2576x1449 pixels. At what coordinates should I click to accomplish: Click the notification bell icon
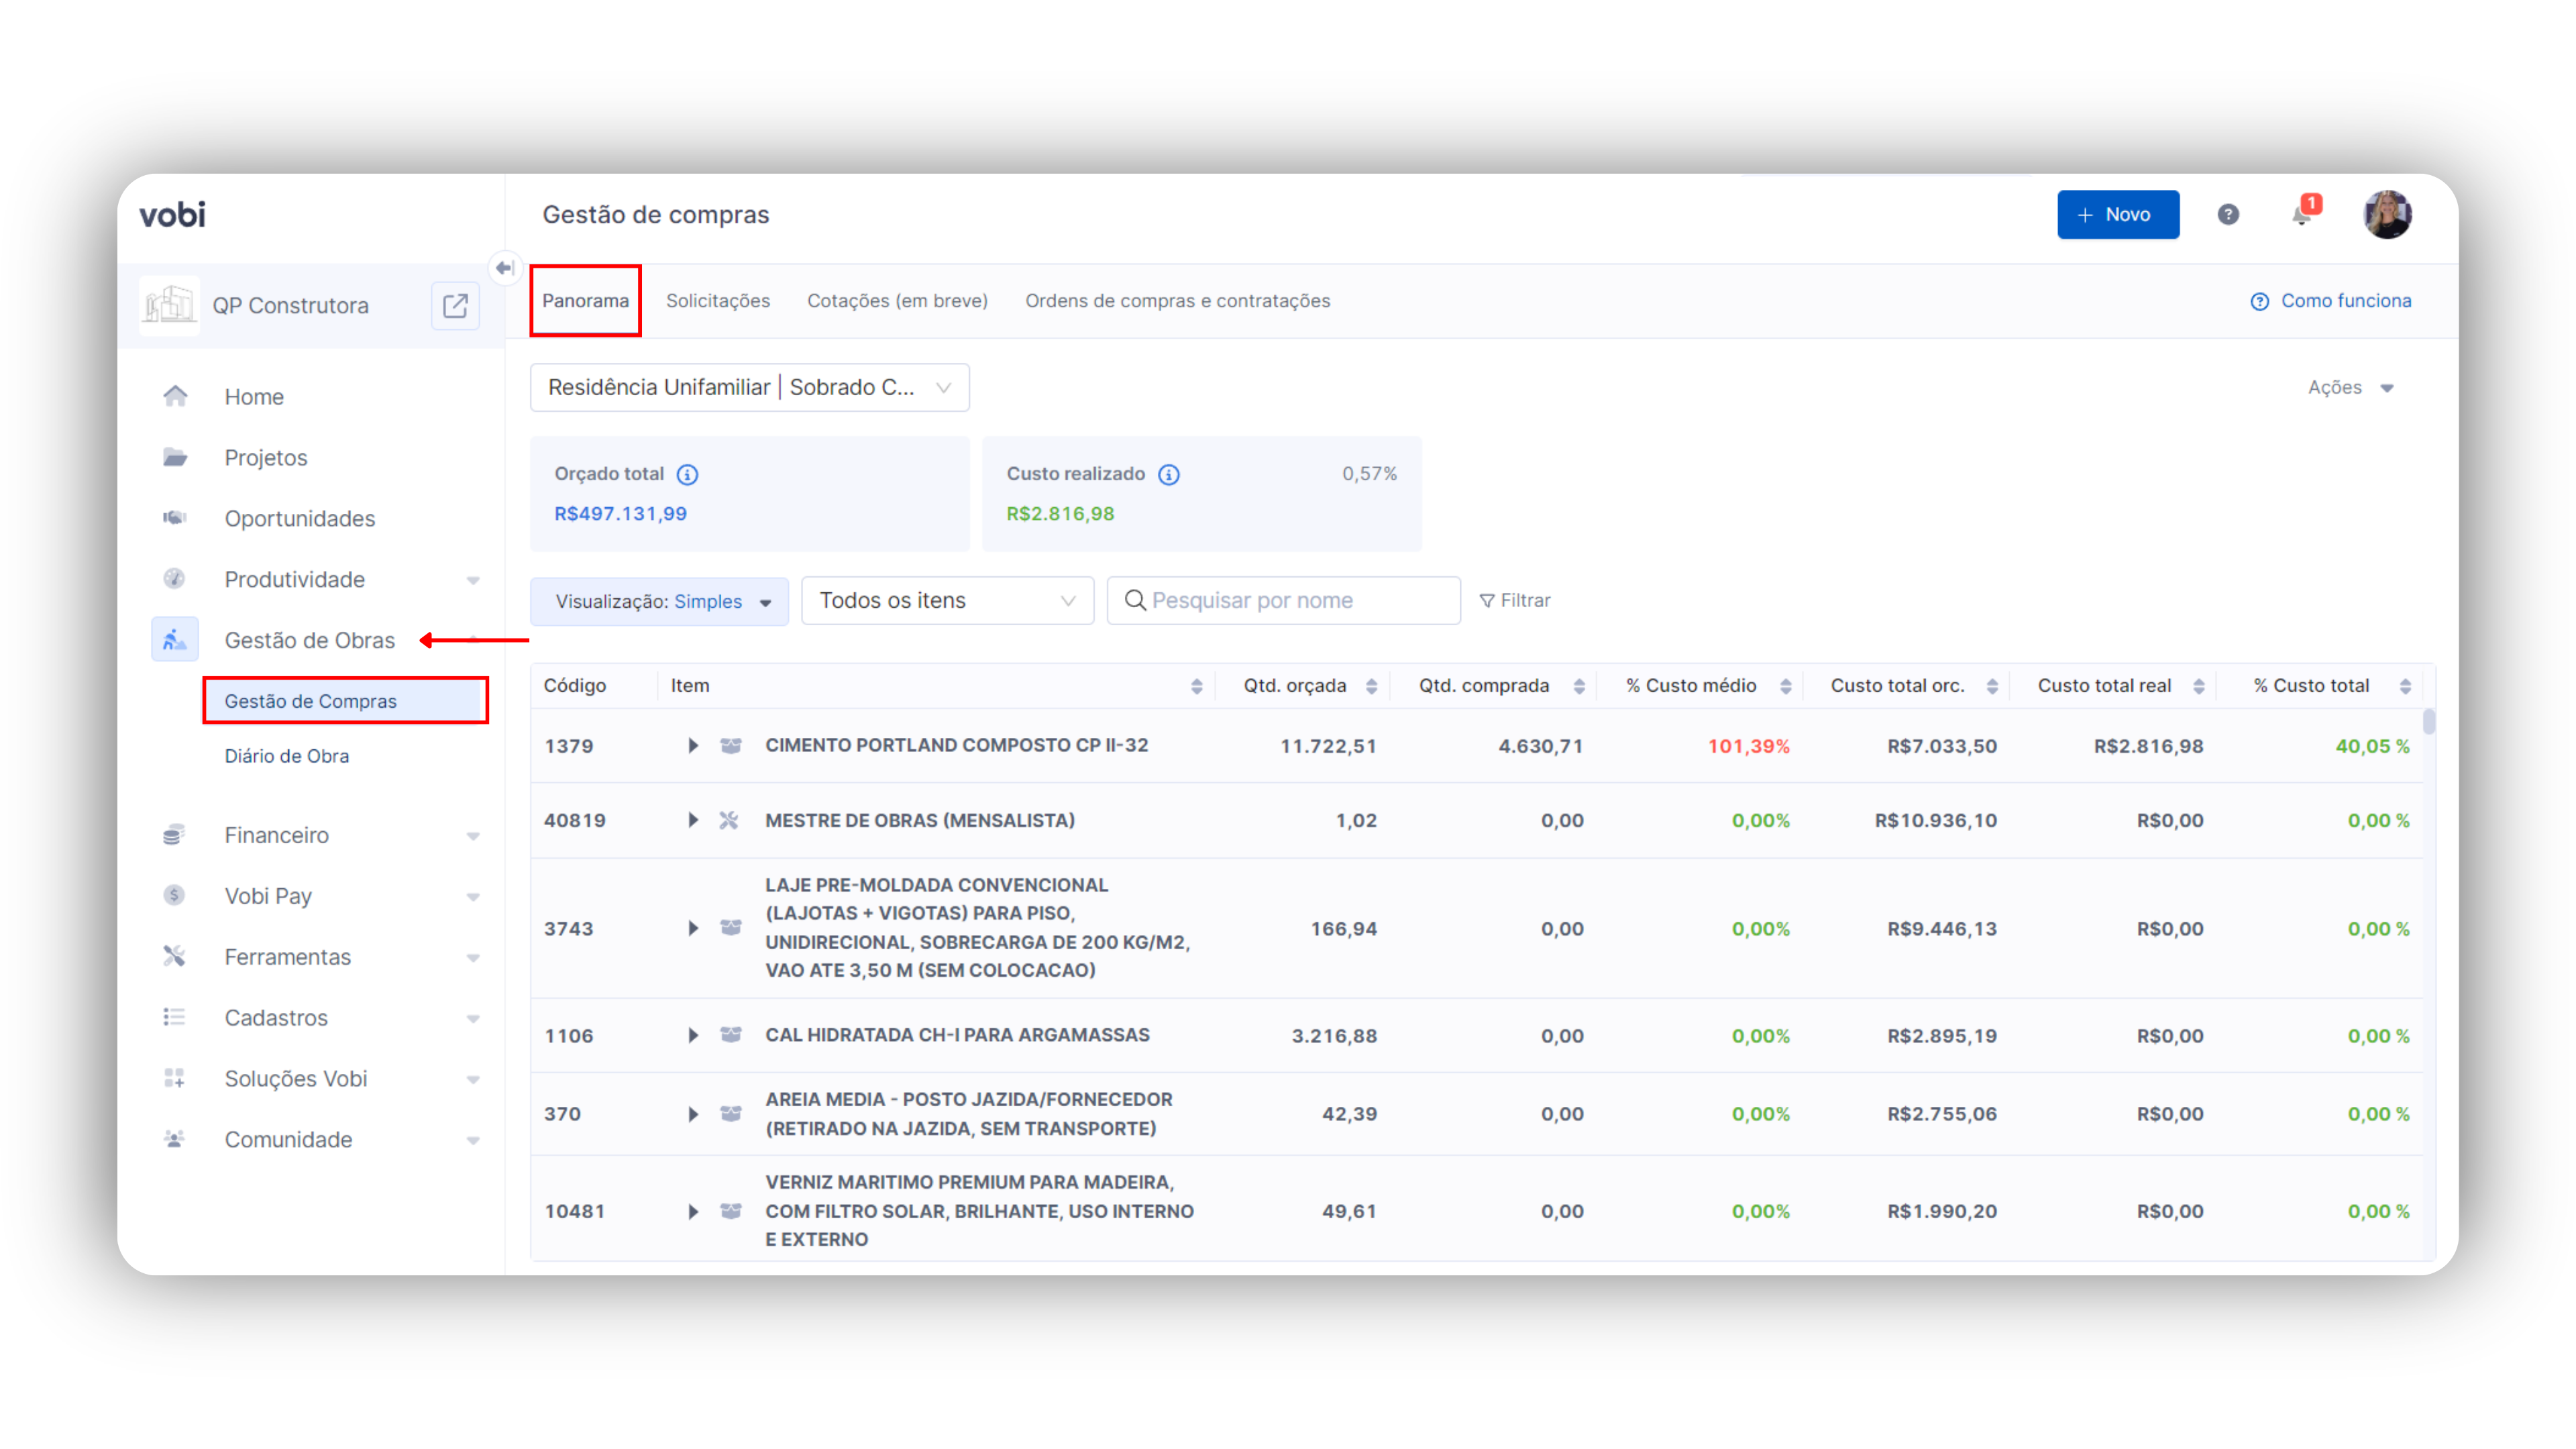pos(2302,215)
